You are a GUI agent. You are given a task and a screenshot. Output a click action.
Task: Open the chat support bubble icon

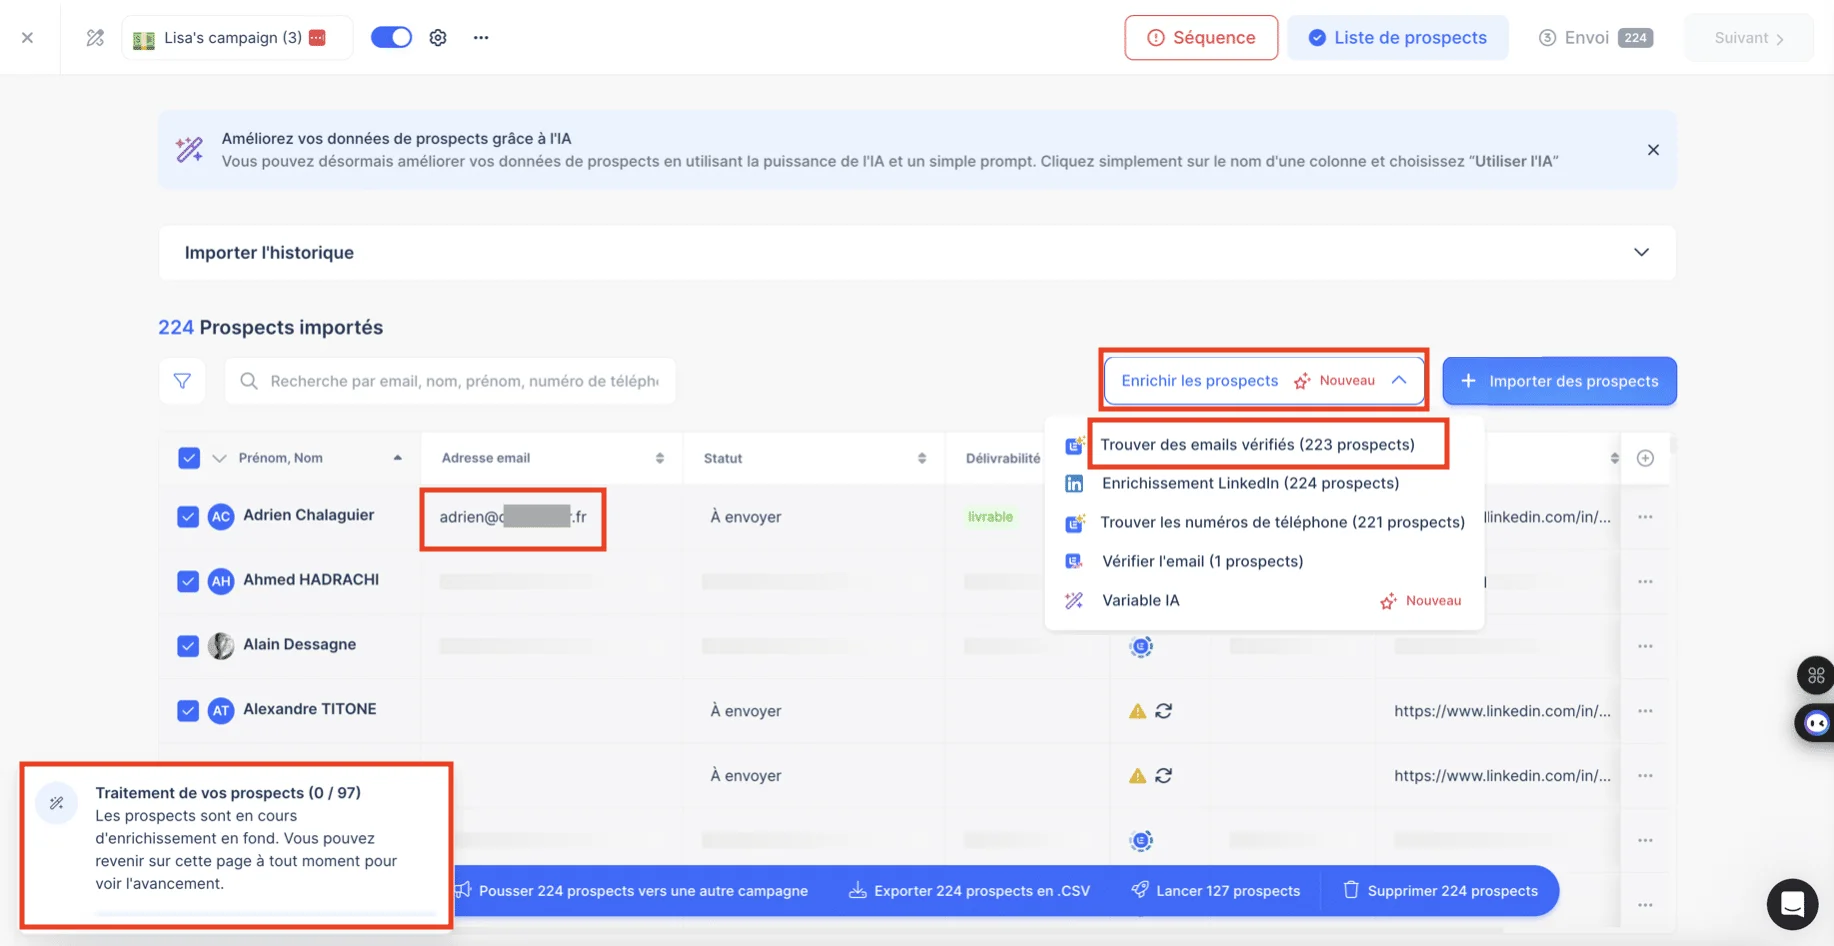point(1792,904)
